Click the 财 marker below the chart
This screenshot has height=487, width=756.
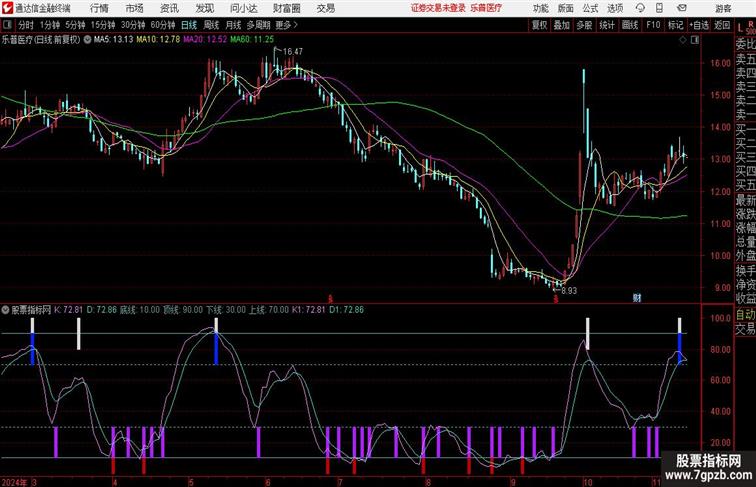(636, 297)
